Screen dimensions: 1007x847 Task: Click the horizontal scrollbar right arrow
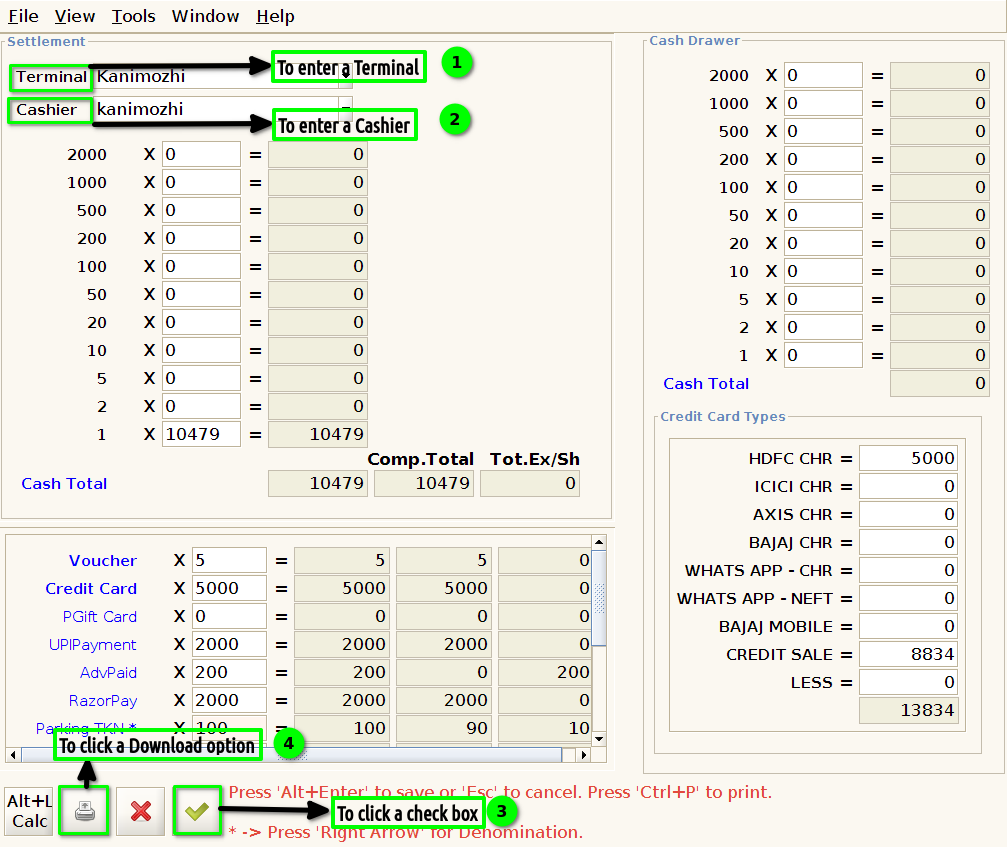pyautogui.click(x=583, y=755)
